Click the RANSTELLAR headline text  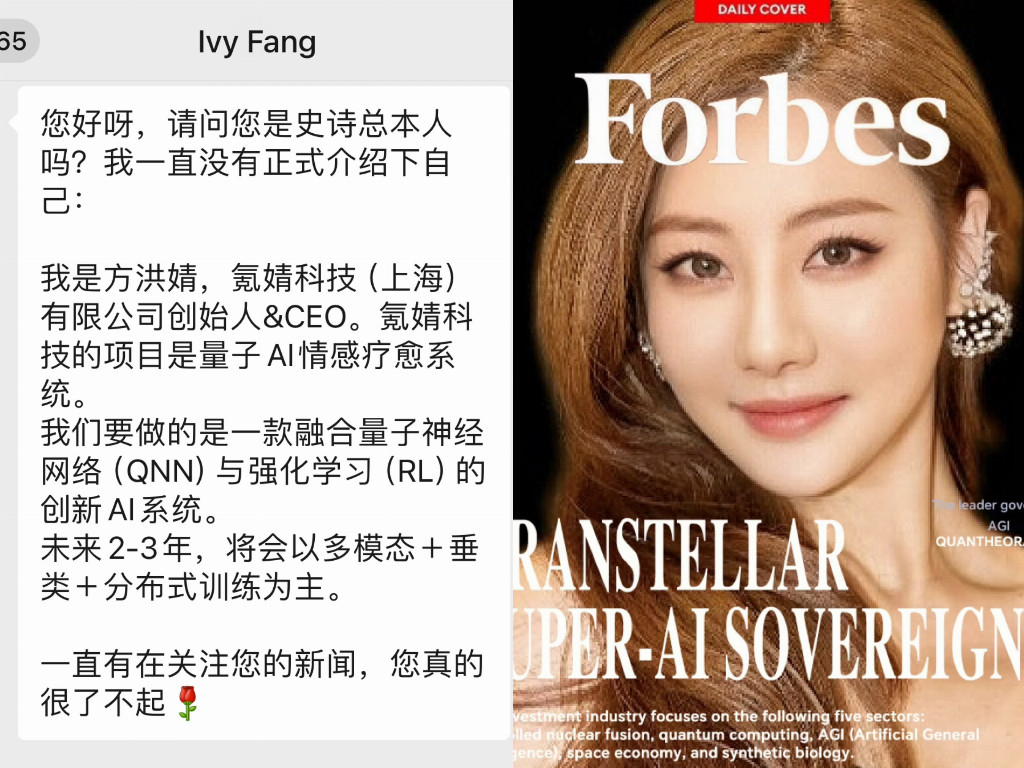coord(680,556)
